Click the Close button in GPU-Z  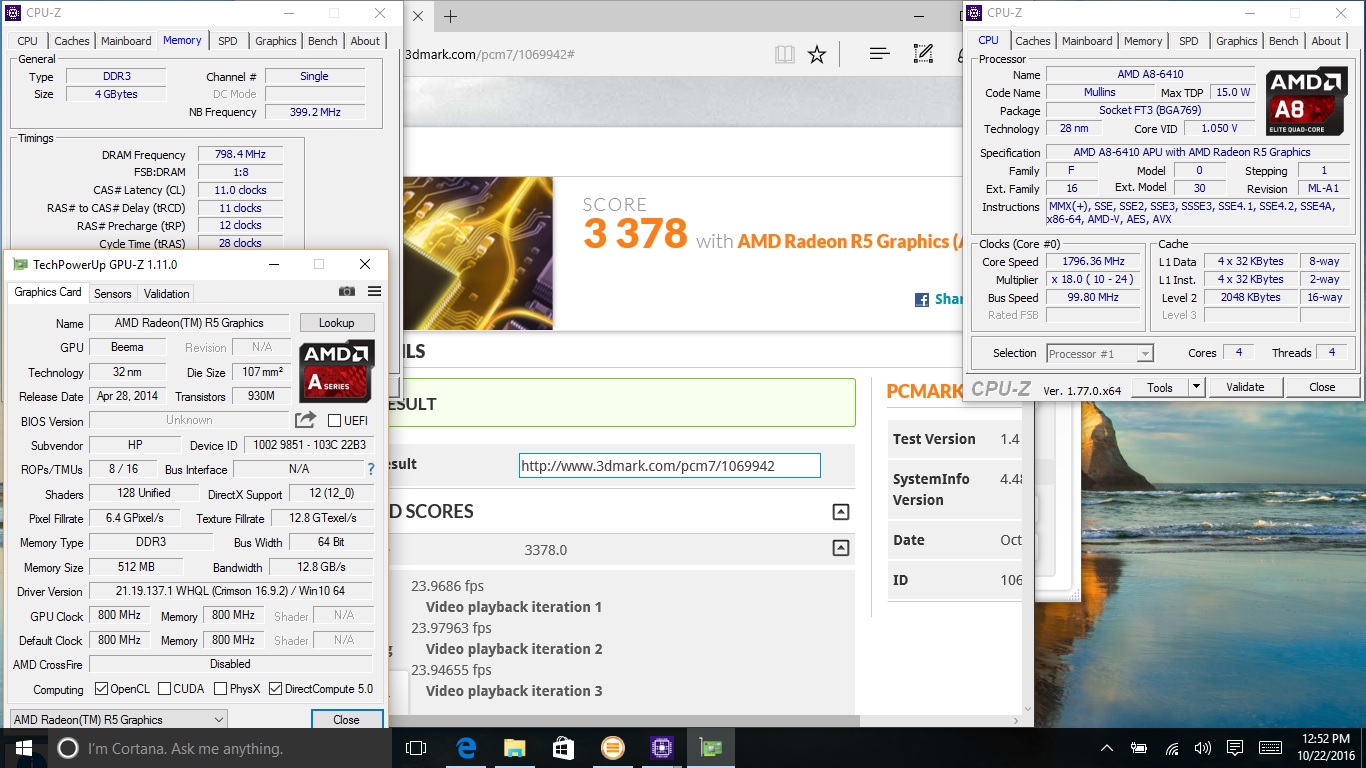point(346,719)
